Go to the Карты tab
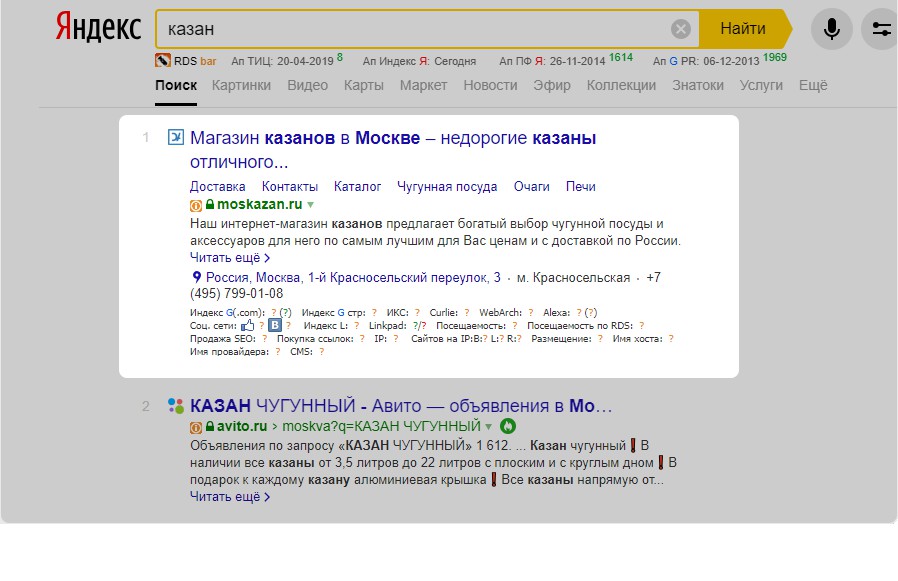Viewport: 898px width, 581px height. (x=364, y=85)
